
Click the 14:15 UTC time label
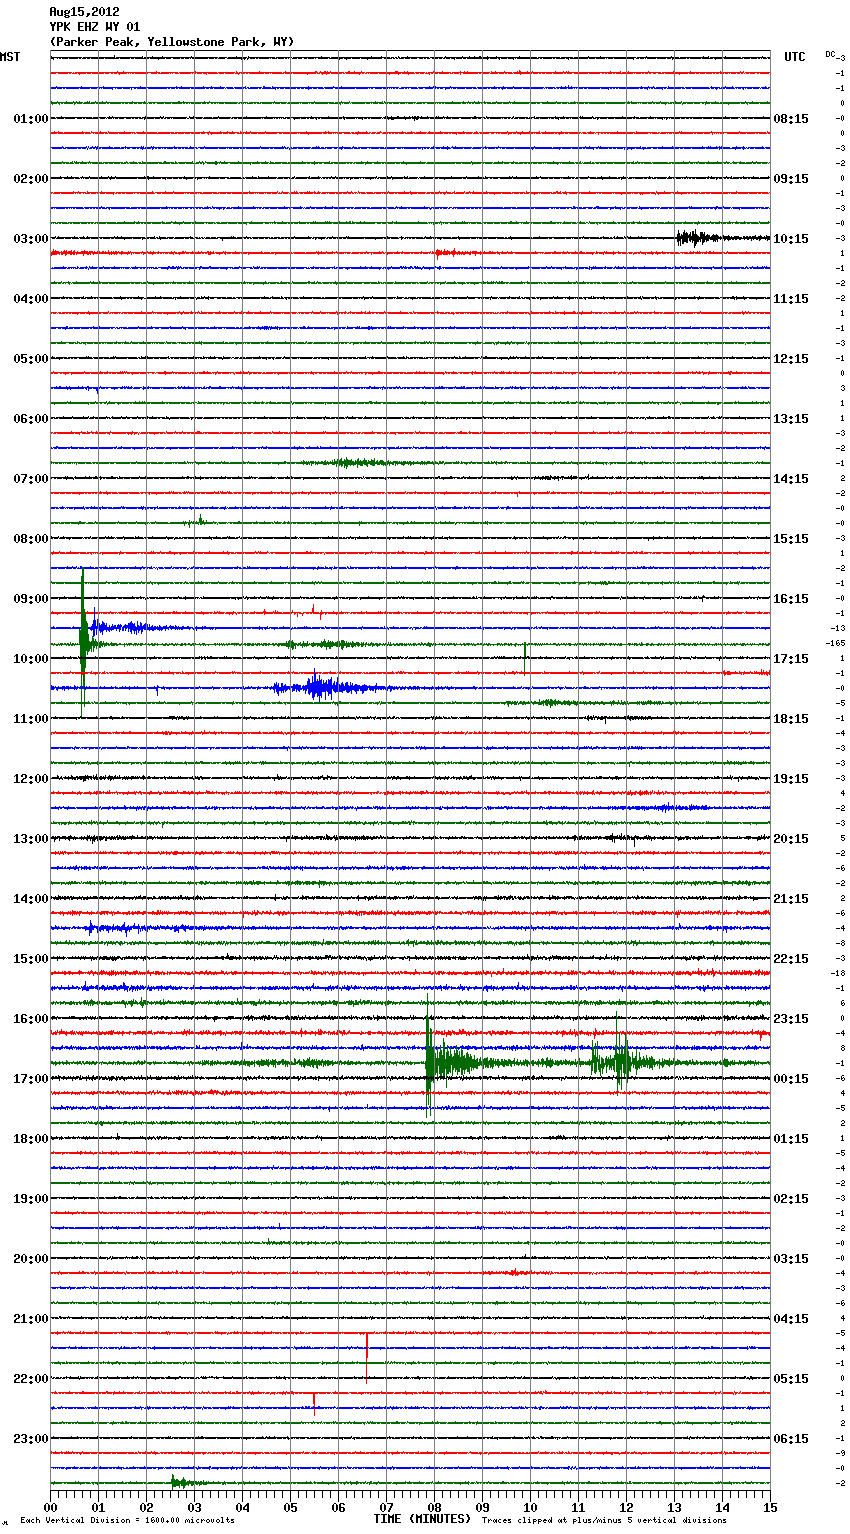(x=791, y=479)
